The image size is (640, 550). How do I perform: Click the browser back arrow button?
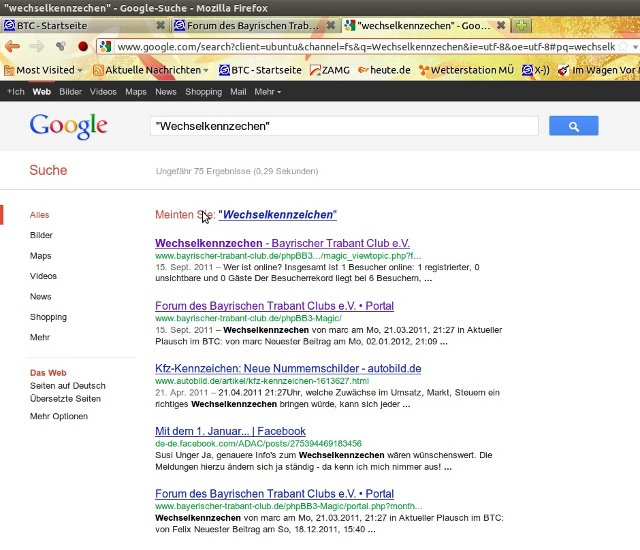click(x=13, y=47)
